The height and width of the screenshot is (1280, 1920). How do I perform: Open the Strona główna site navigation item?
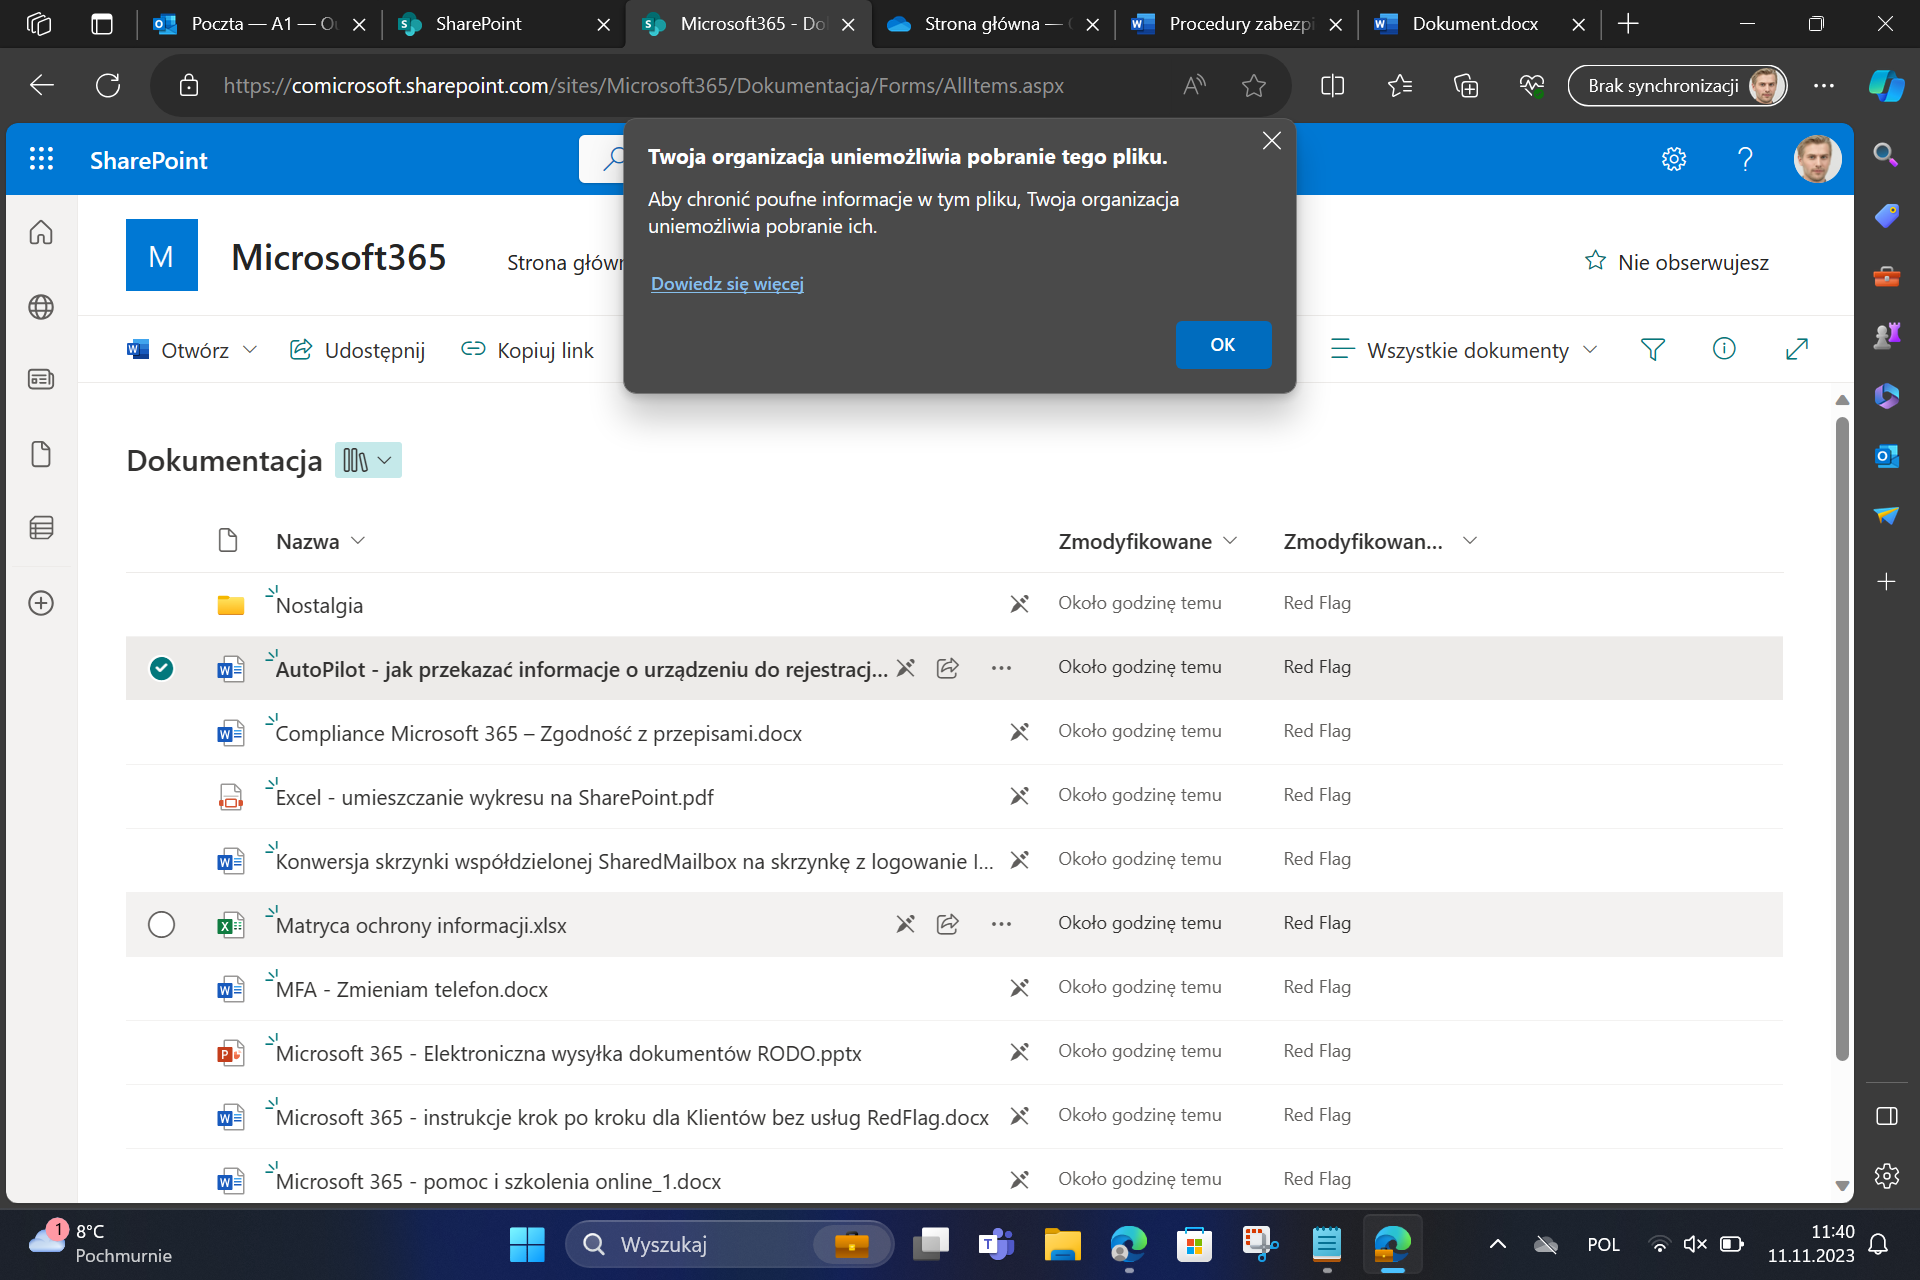coord(565,263)
